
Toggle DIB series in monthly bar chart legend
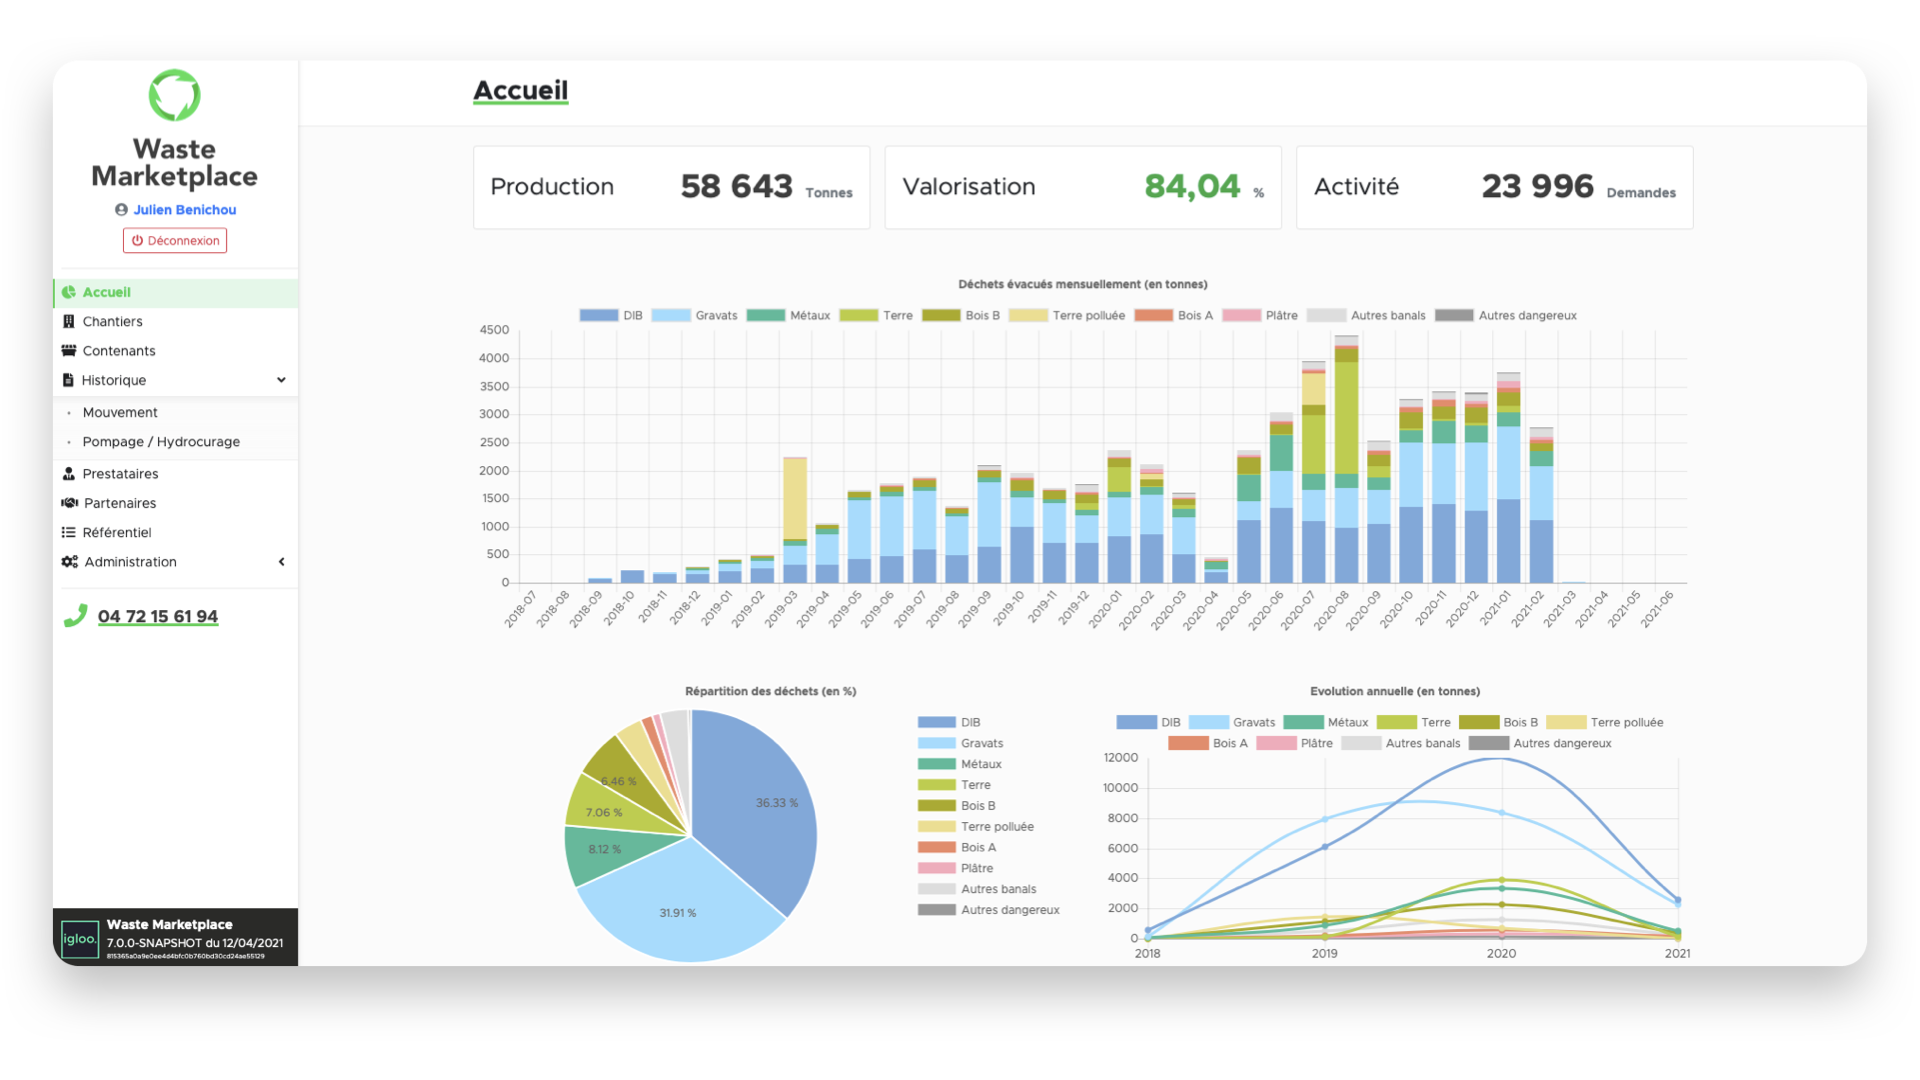coord(611,316)
